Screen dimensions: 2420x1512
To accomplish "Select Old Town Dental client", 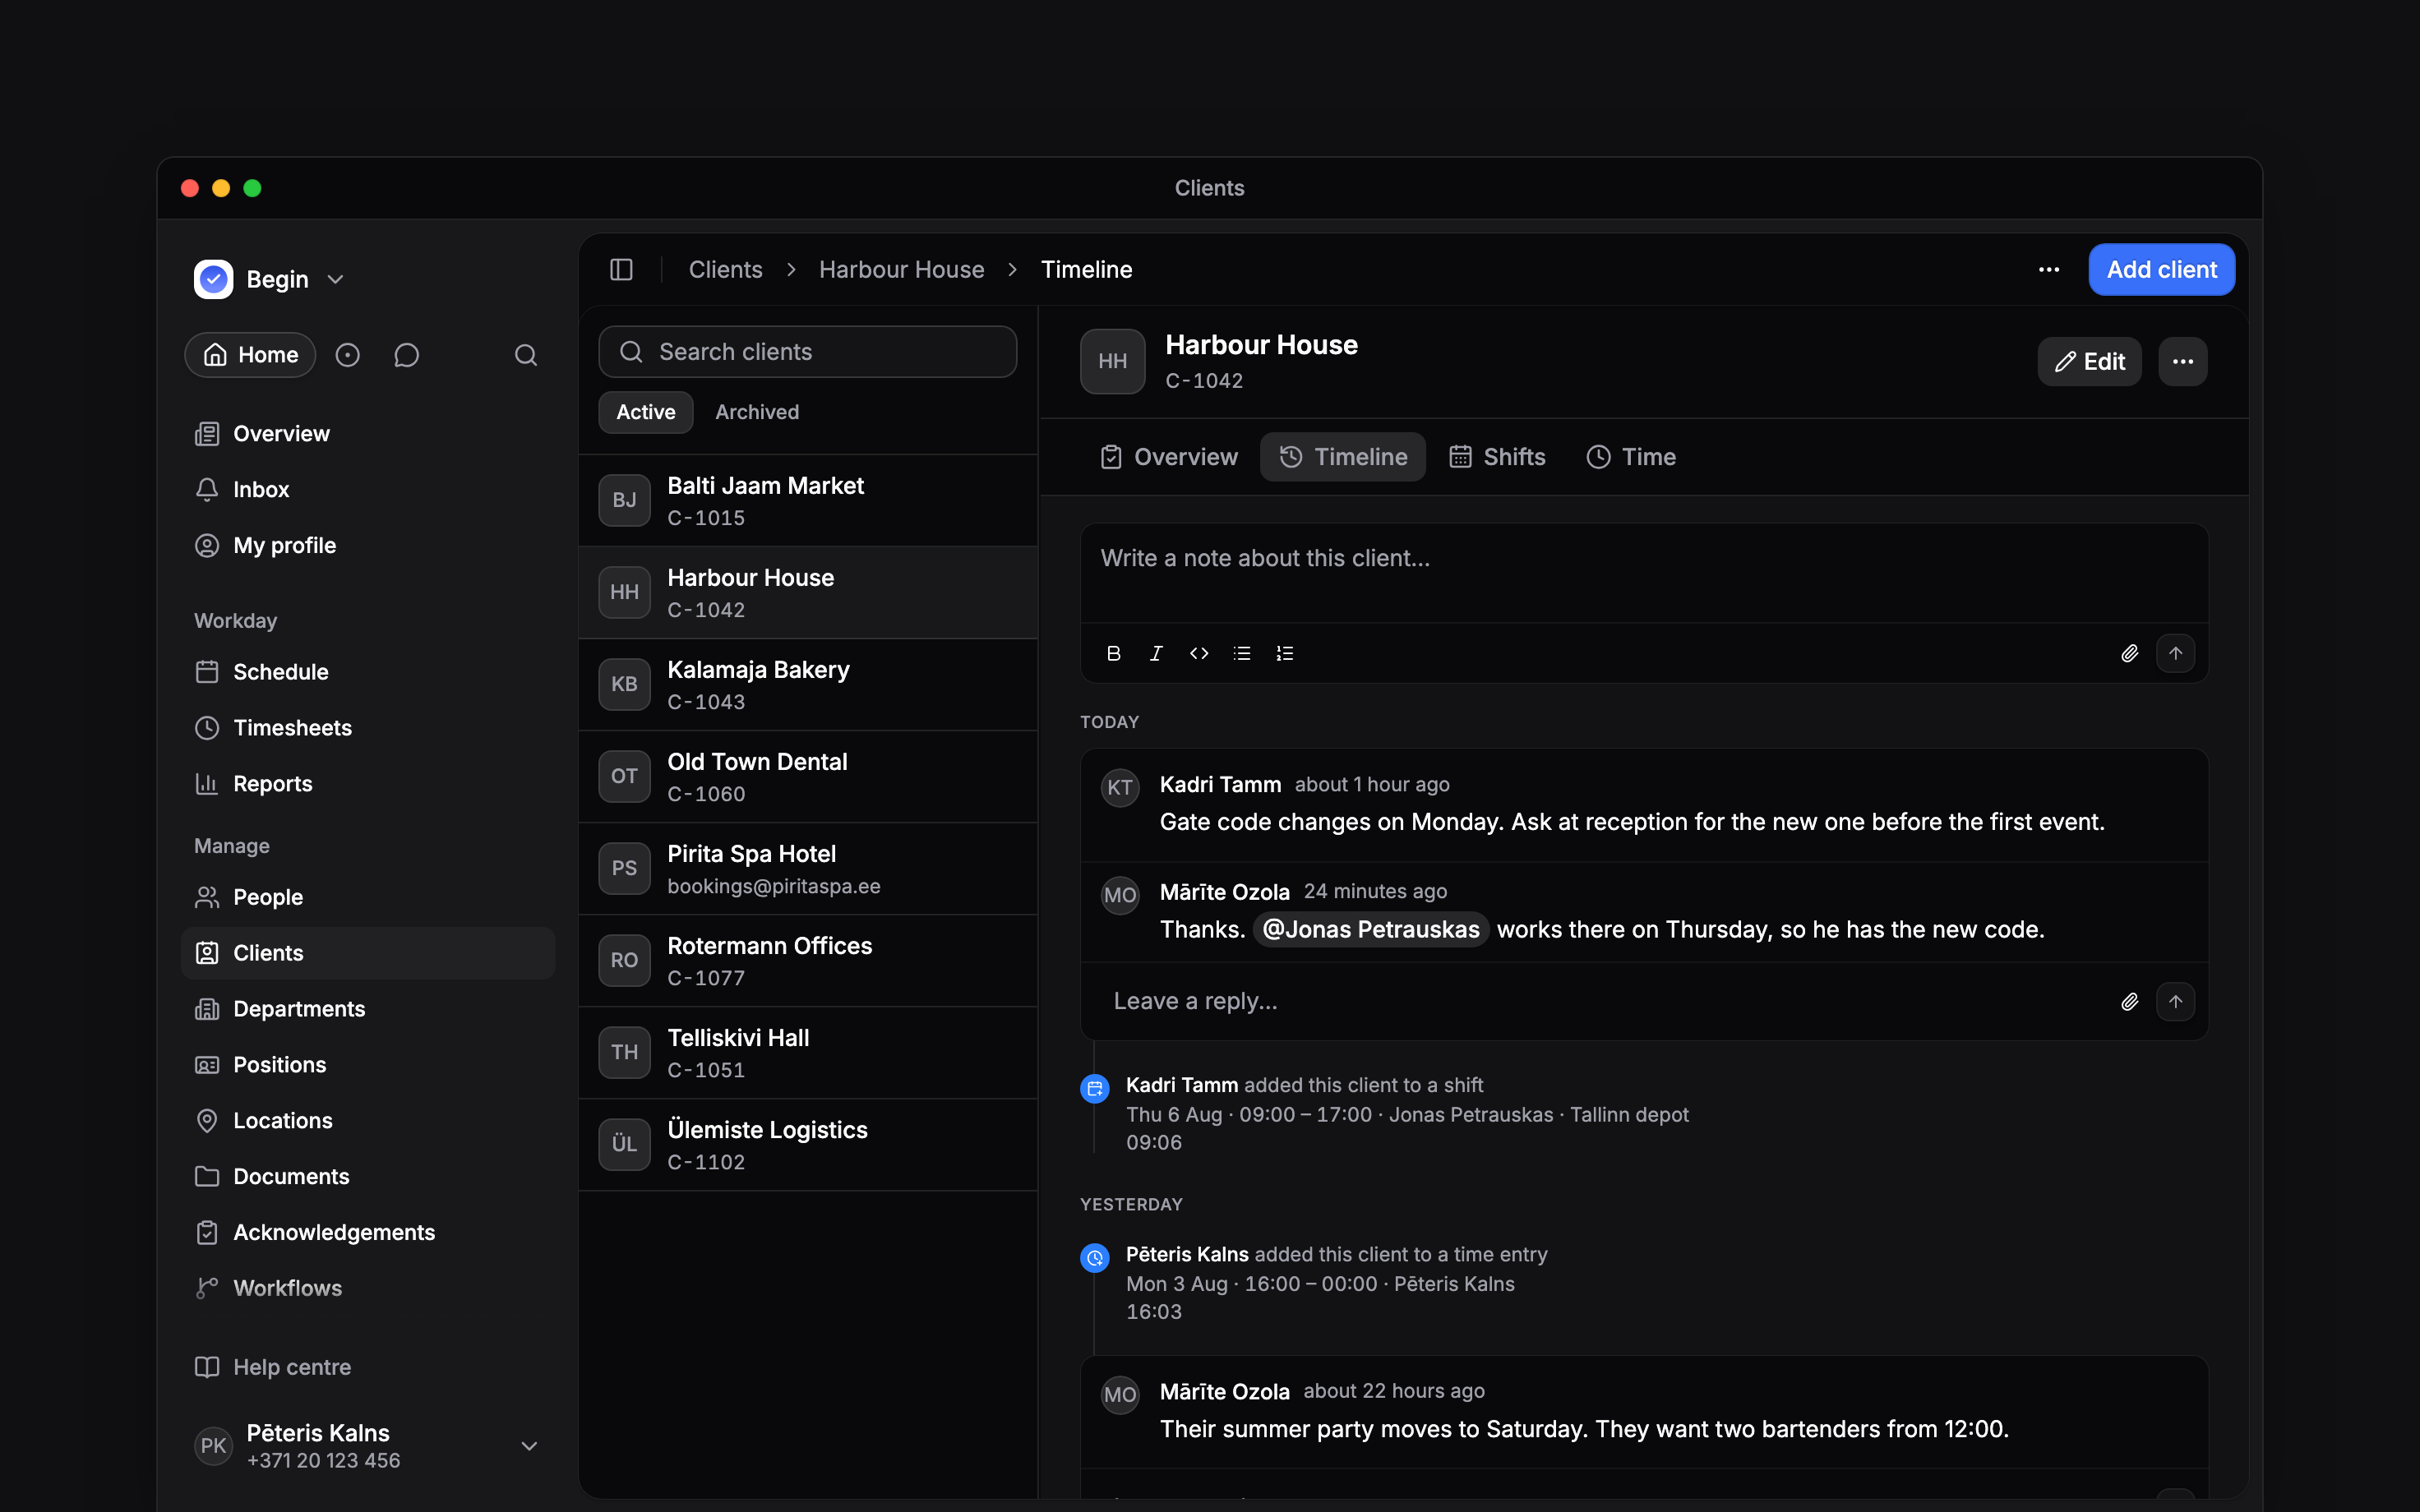I will 808,777.
